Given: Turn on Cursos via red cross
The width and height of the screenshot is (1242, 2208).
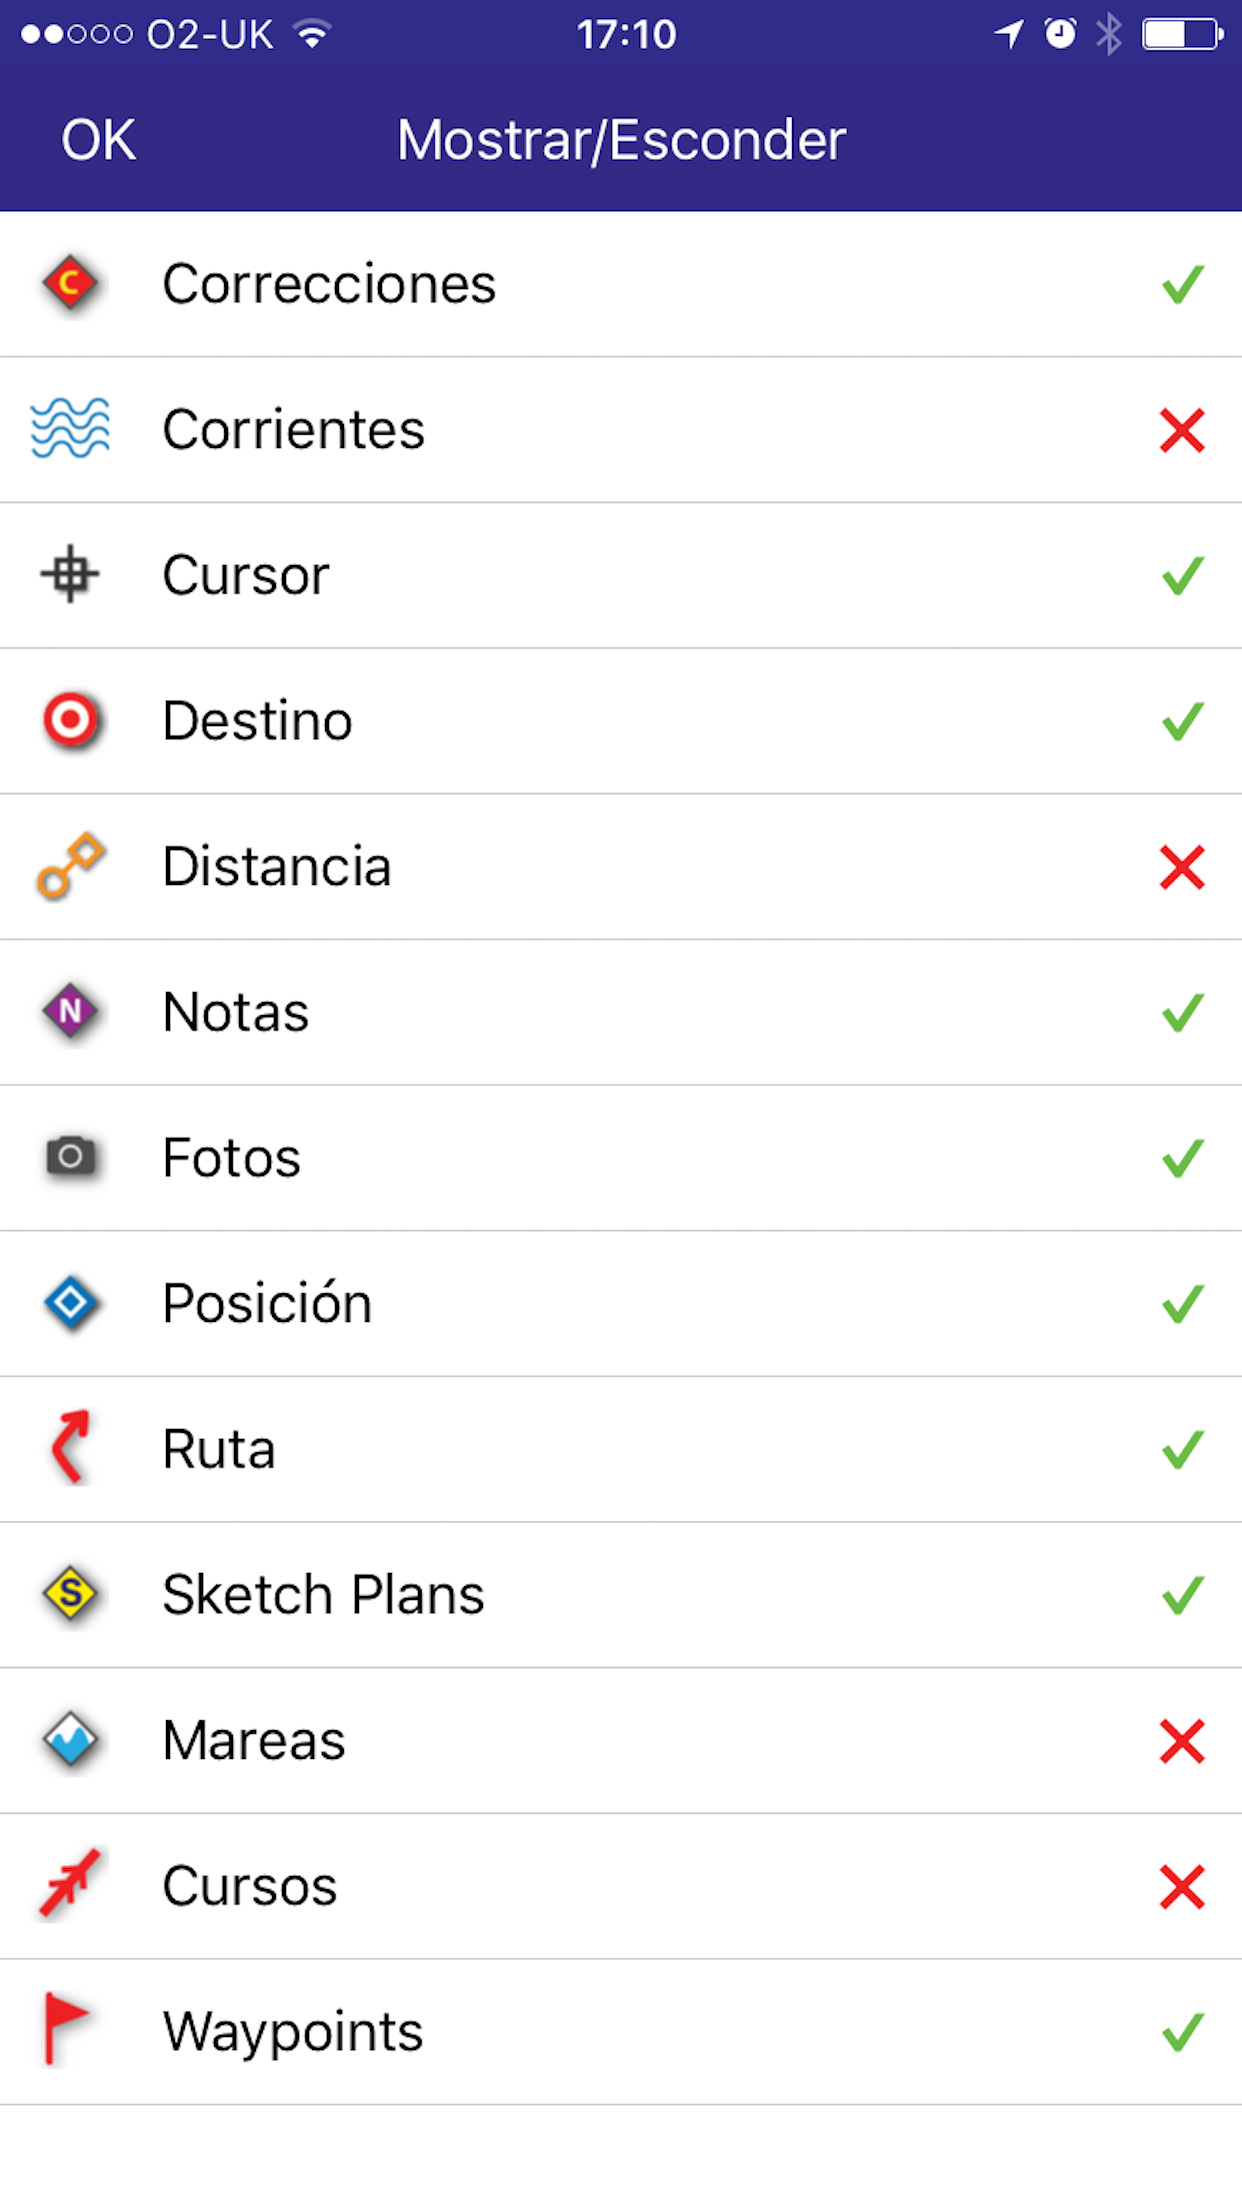Looking at the screenshot, I should pos(1182,1887).
